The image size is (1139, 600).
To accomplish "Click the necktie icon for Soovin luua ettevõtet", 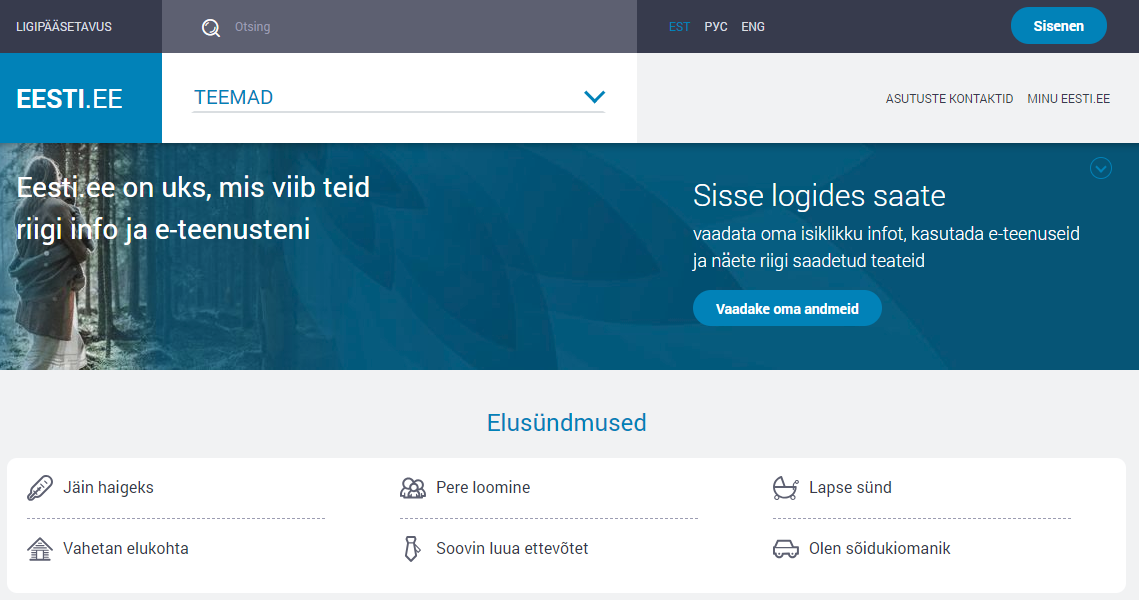I will (x=410, y=547).
